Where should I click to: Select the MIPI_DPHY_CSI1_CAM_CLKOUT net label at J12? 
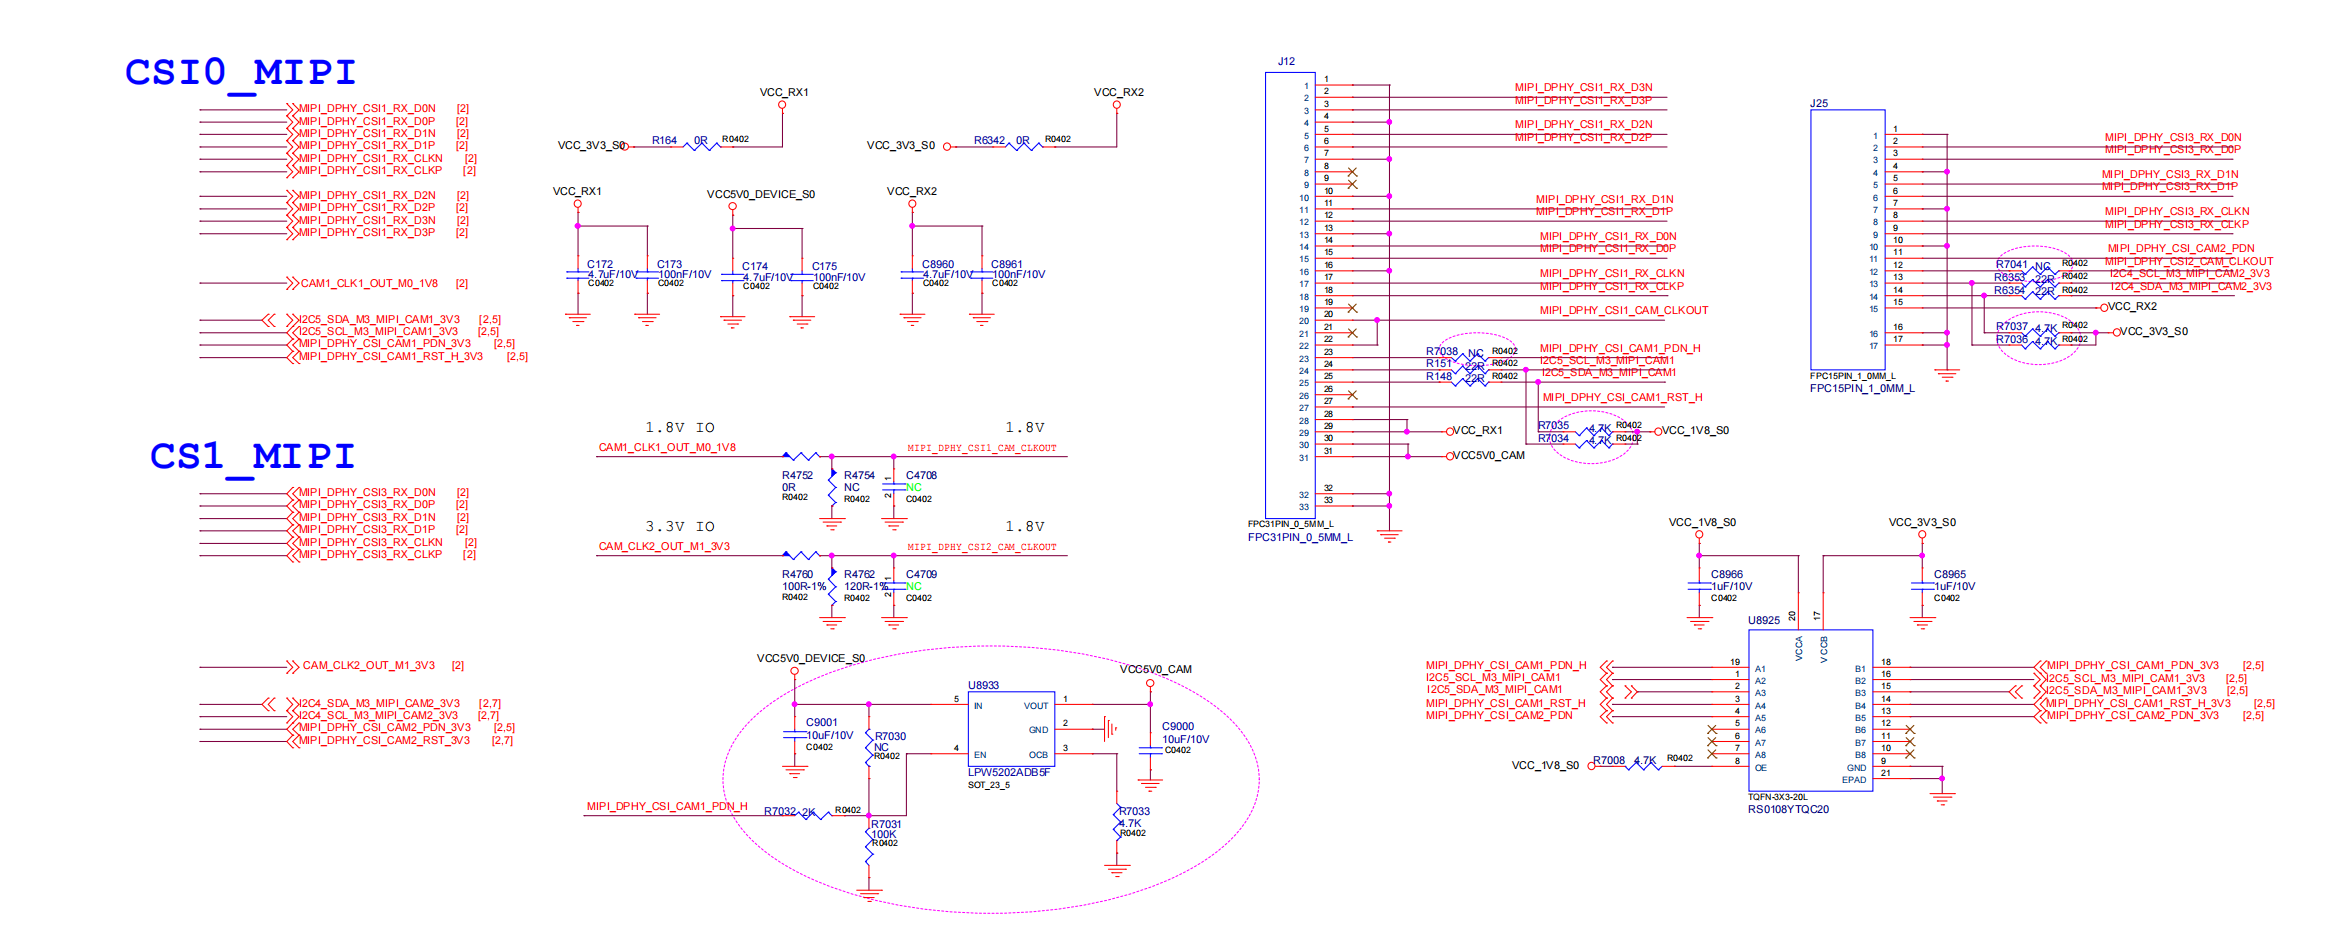tap(1623, 311)
